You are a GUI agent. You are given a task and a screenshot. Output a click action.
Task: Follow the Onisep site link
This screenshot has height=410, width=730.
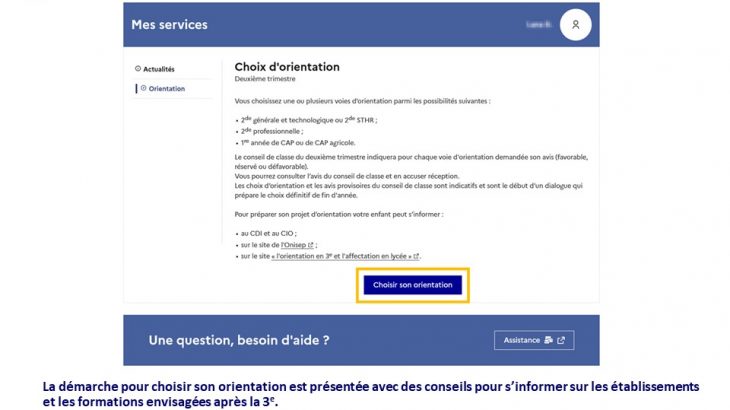pyautogui.click(x=293, y=245)
